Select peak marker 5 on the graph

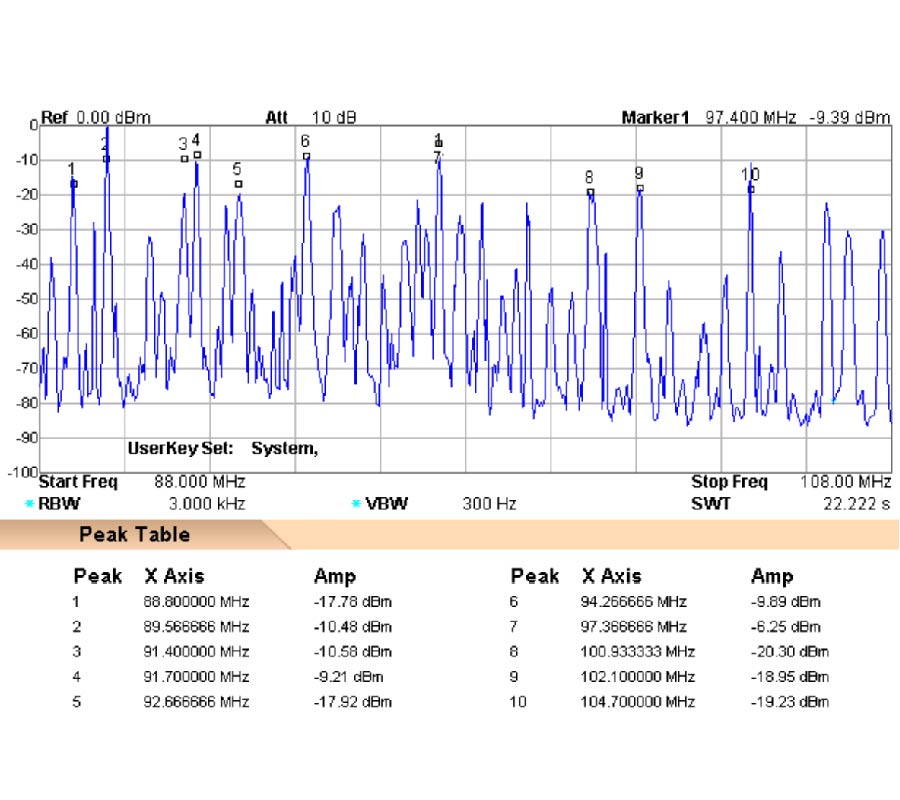pyautogui.click(x=238, y=183)
